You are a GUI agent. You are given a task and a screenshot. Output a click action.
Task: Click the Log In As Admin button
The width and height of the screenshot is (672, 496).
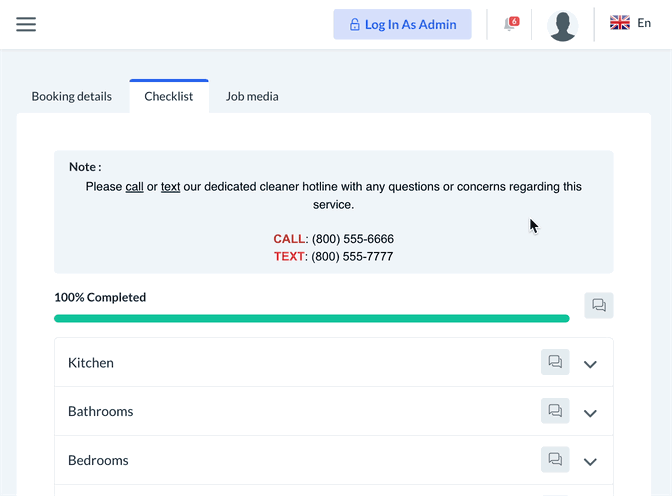click(402, 24)
